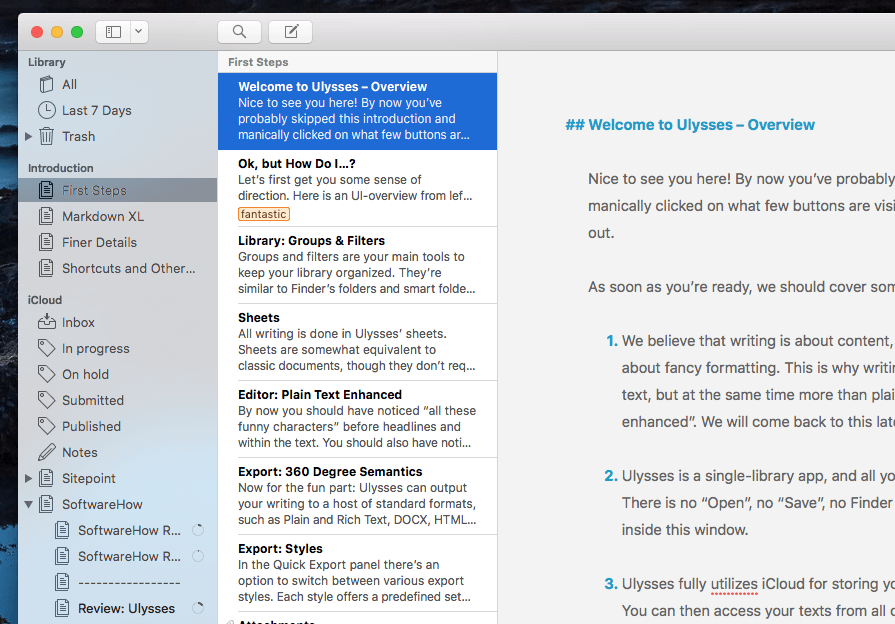Open the 'Ok, but How Do I…?' sheet
895x624 pixels.
[357, 188]
